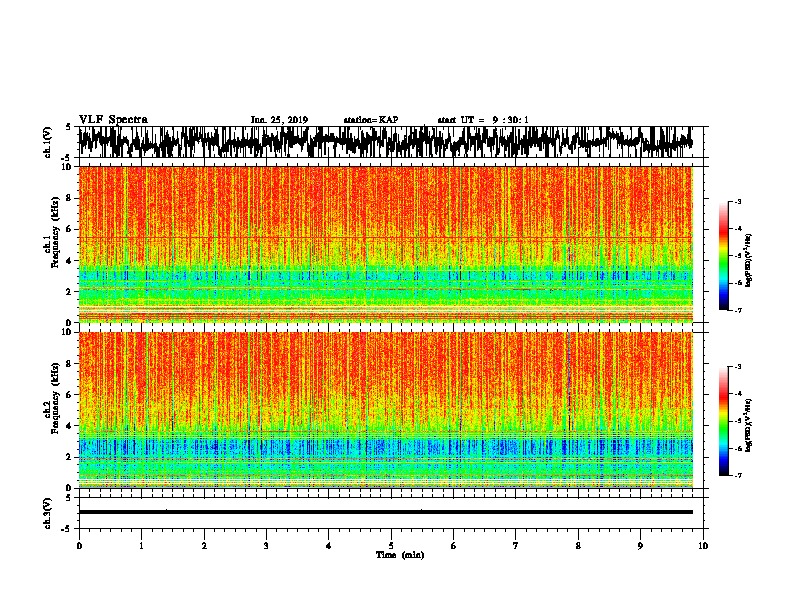Click time axis tick label "4"
Screen dimensions: 792x612
tap(328, 546)
